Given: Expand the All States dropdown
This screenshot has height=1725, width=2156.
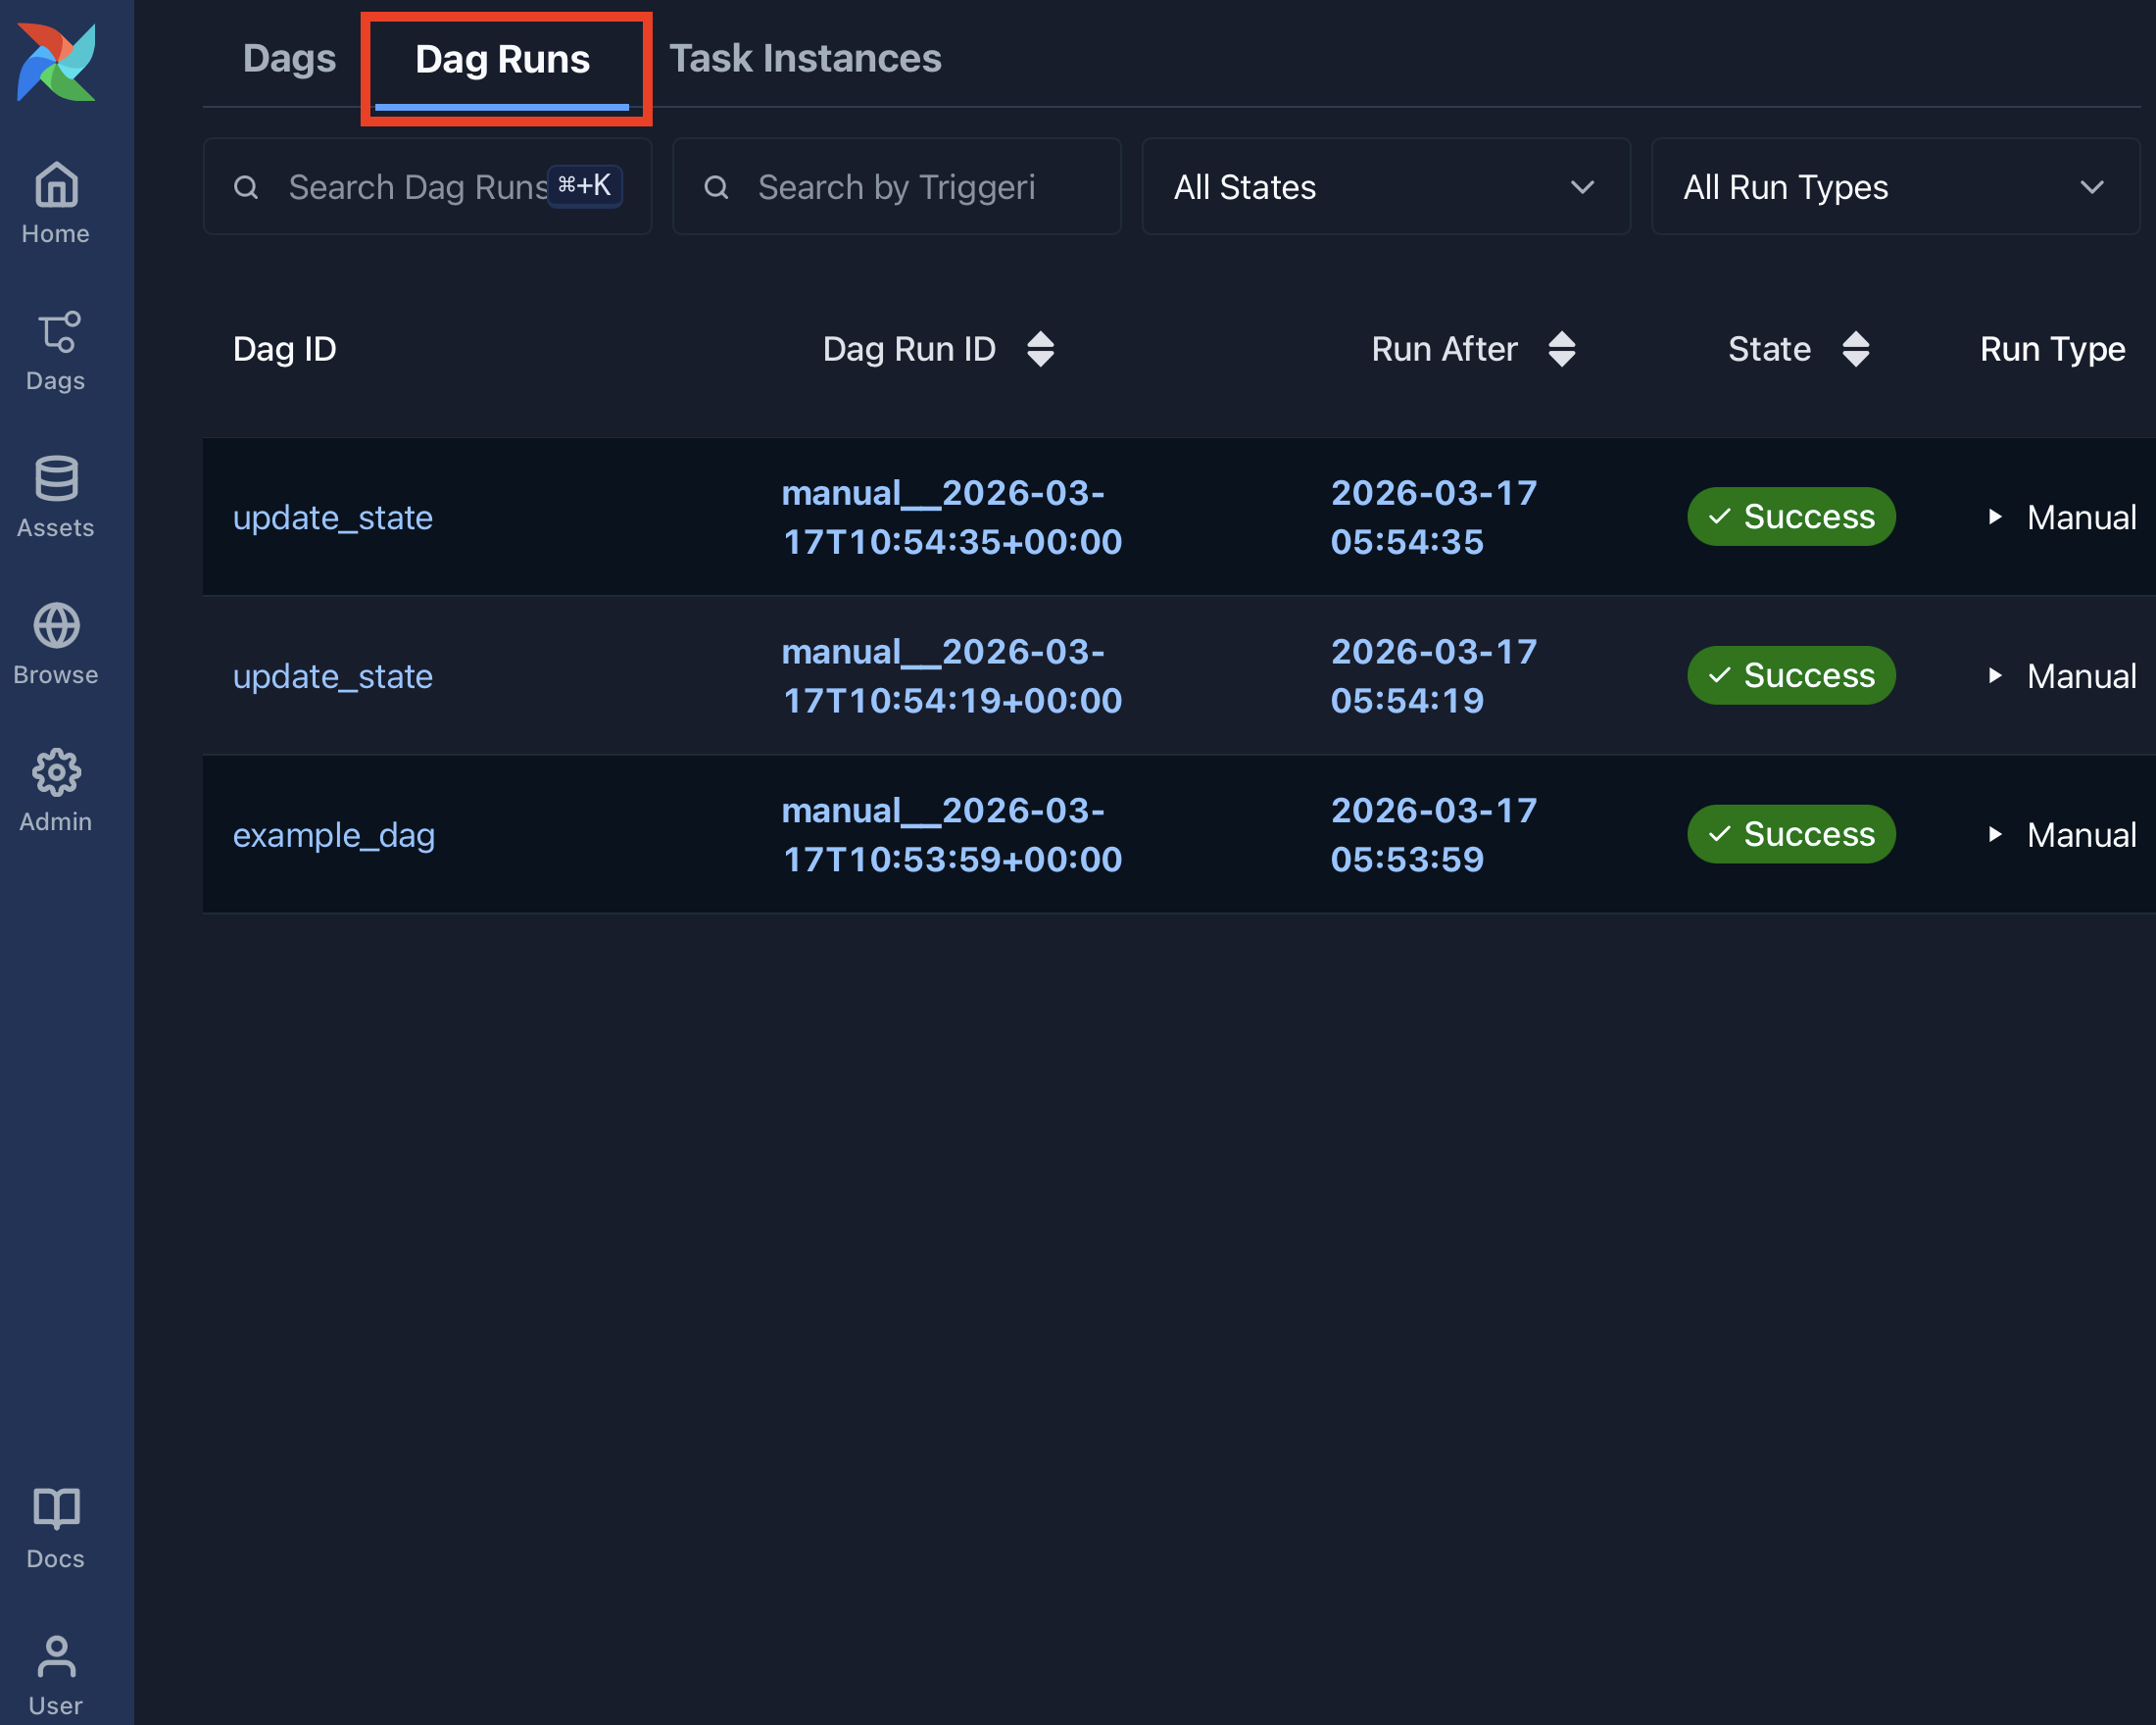Looking at the screenshot, I should [1386, 187].
